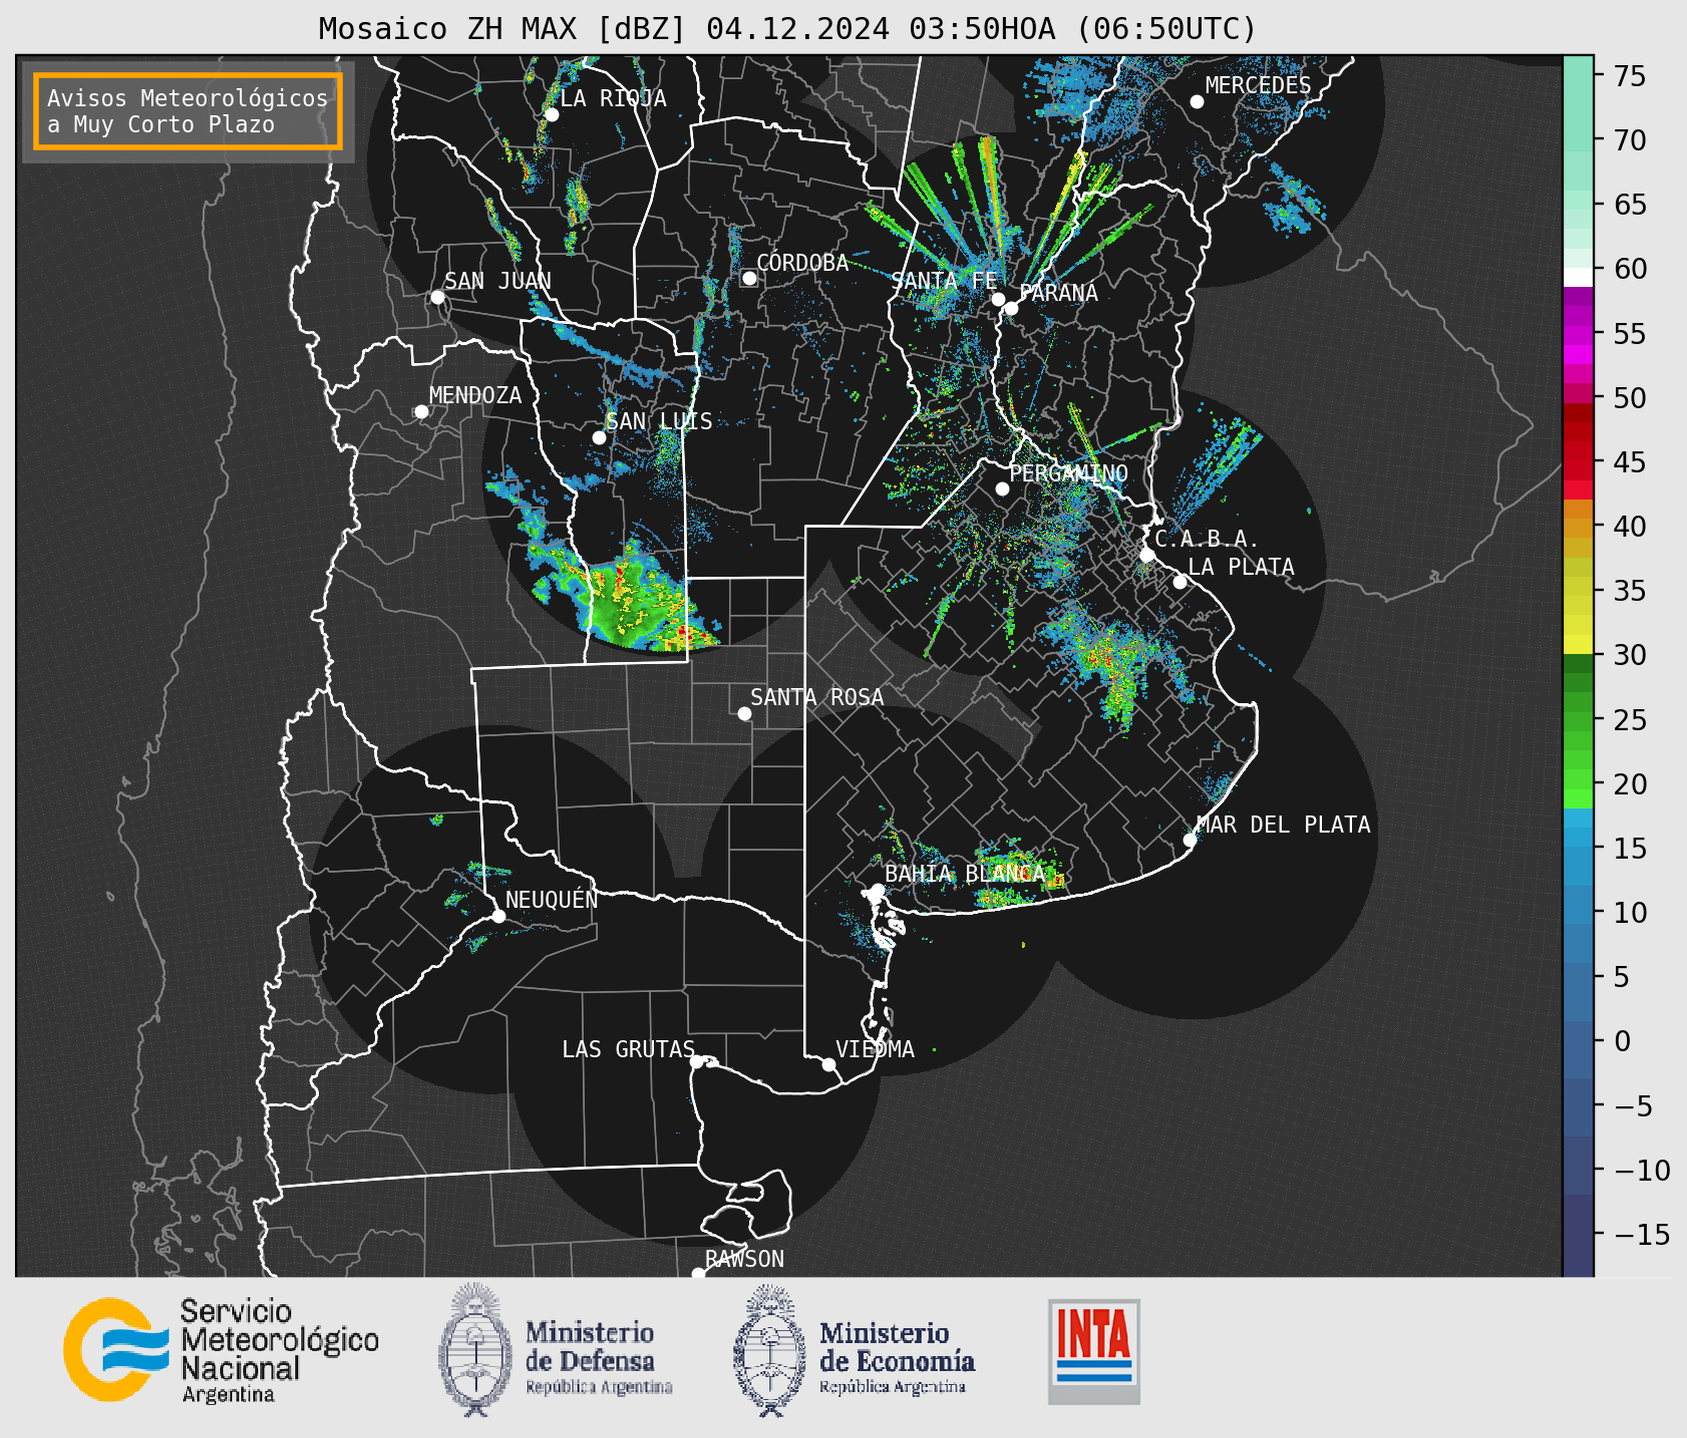Select the SANTA ROSA city marker
The width and height of the screenshot is (1687, 1438).
tap(744, 714)
